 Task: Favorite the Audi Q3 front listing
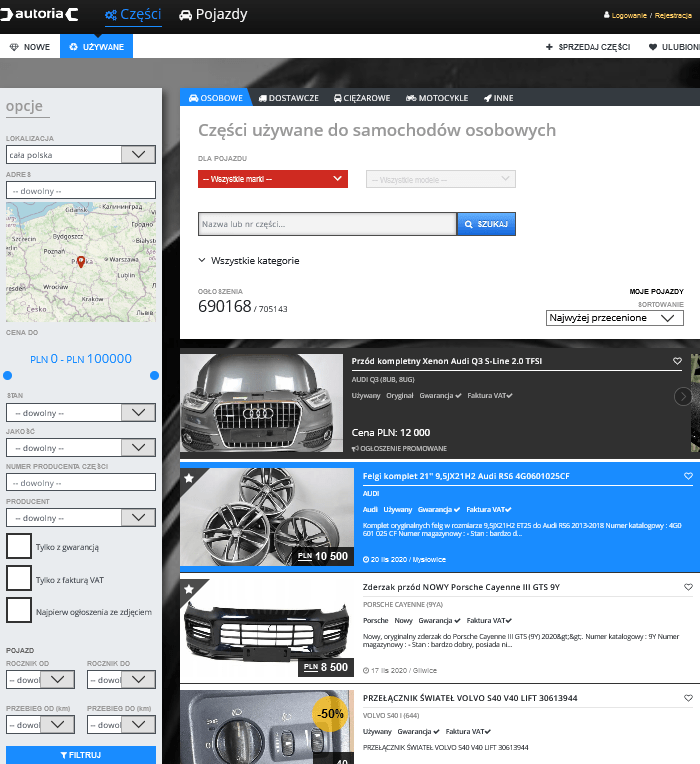click(677, 361)
